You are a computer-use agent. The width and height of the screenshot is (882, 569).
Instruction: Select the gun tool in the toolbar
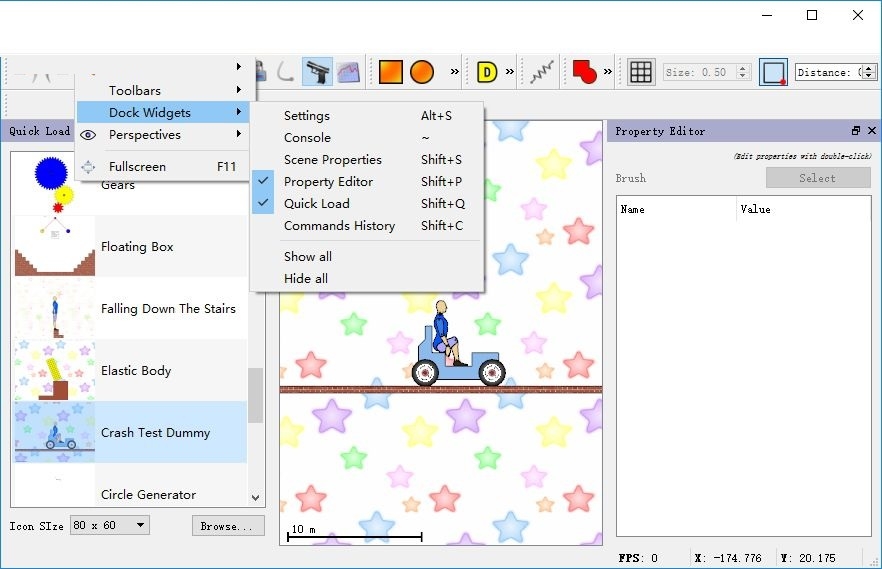point(317,72)
